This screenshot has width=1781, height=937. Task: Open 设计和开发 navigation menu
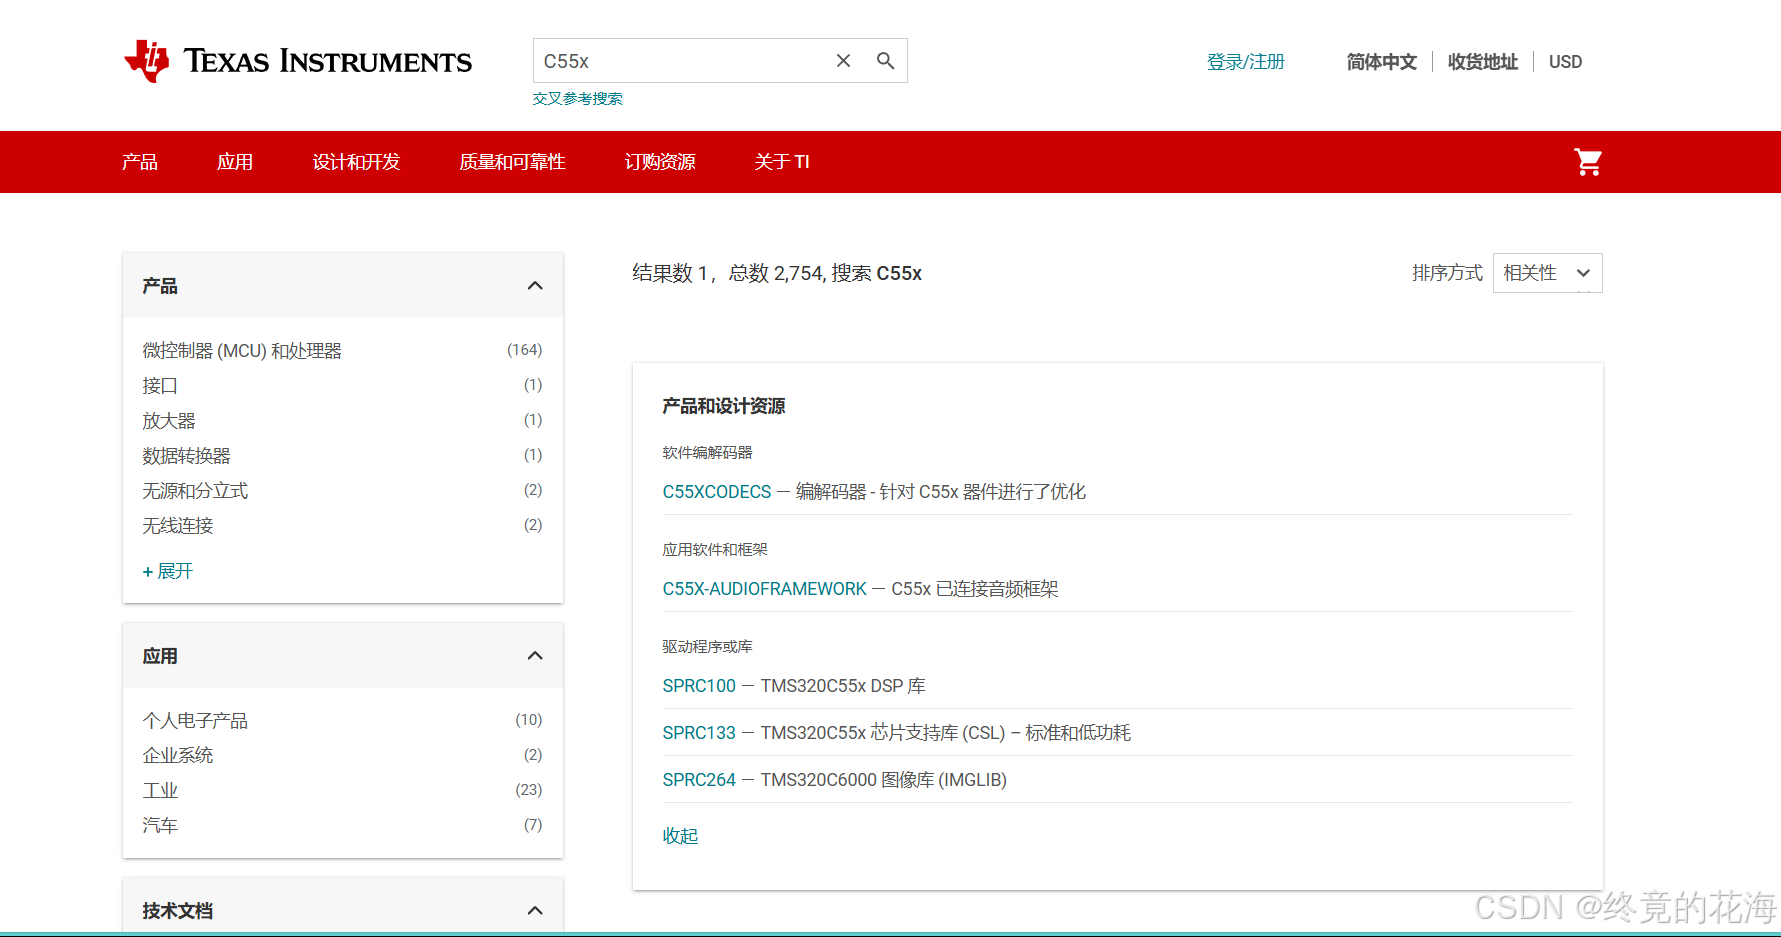tap(356, 162)
